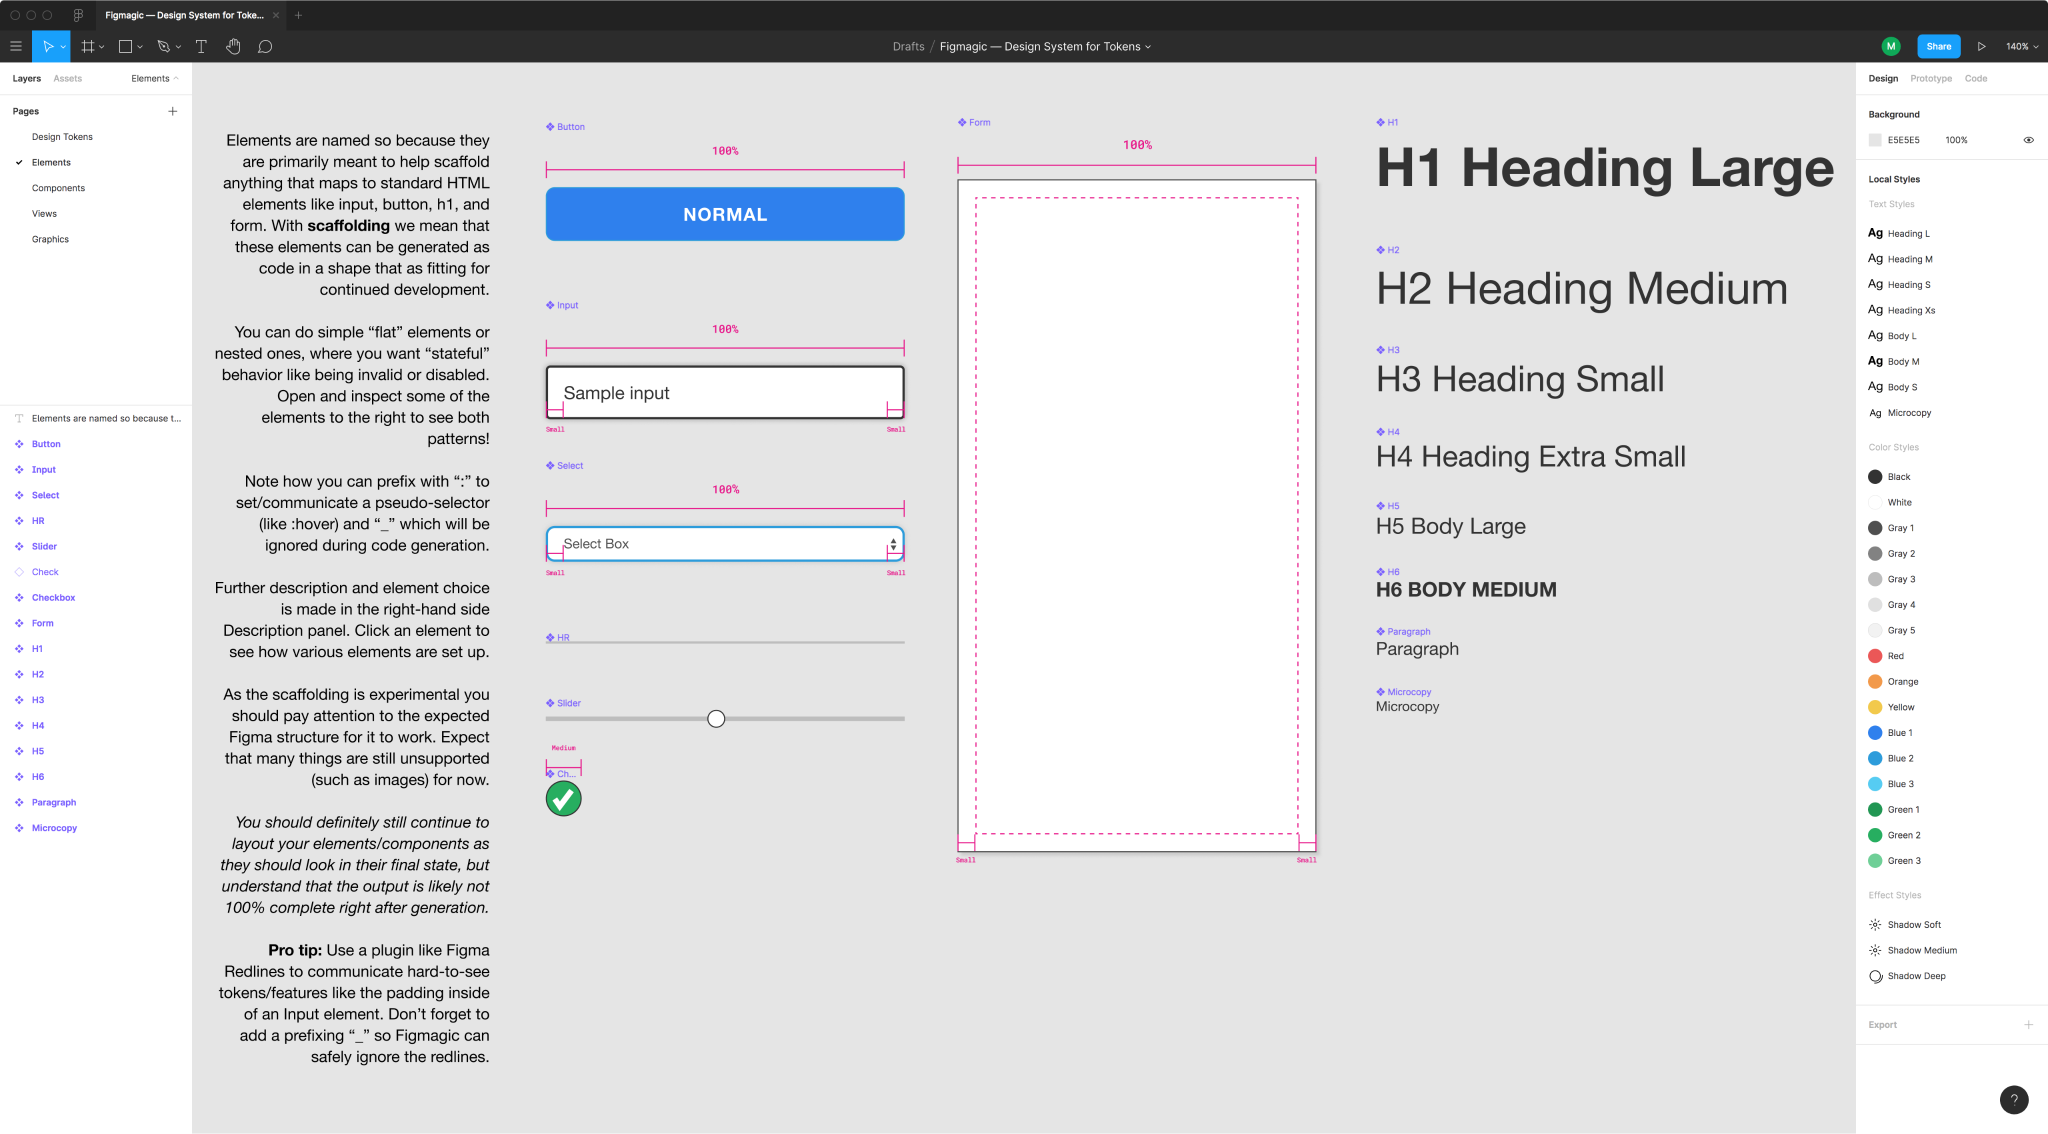Open the help question mark button
This screenshot has height=1134, width=2048.
click(2013, 1099)
